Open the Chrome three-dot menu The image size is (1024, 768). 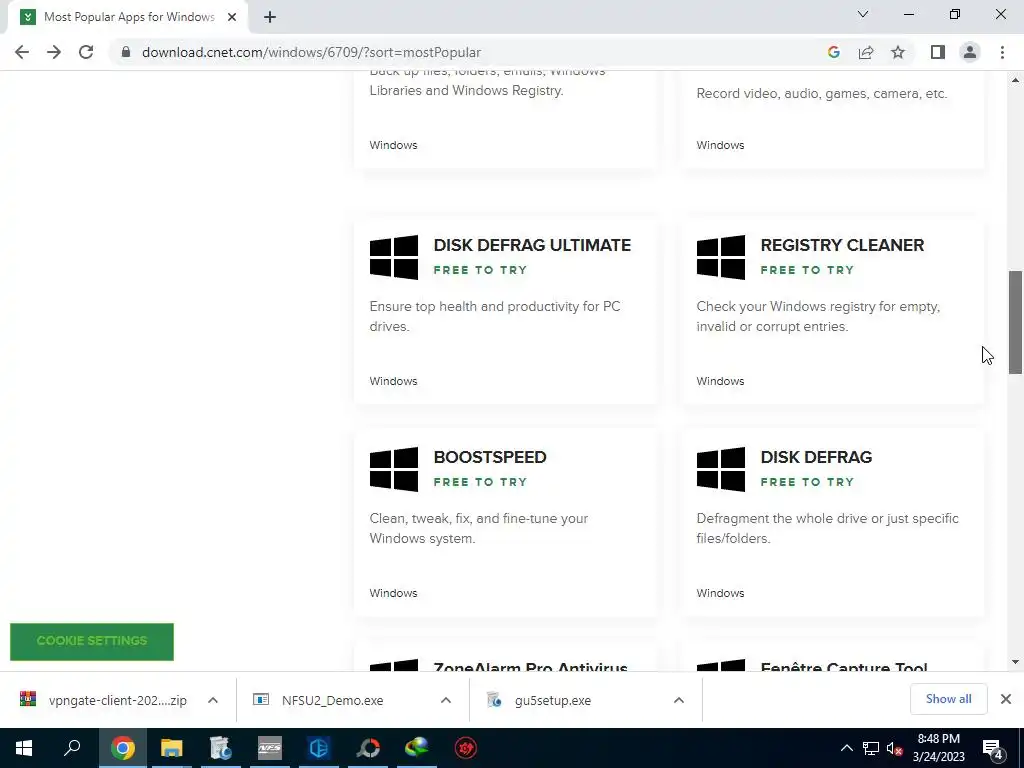point(1002,52)
